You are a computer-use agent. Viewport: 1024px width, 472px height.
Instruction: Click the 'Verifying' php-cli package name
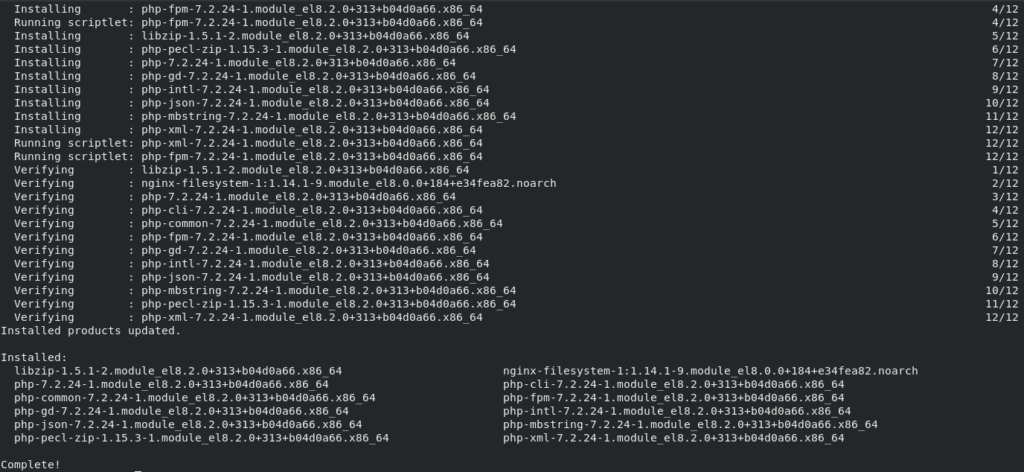312,210
